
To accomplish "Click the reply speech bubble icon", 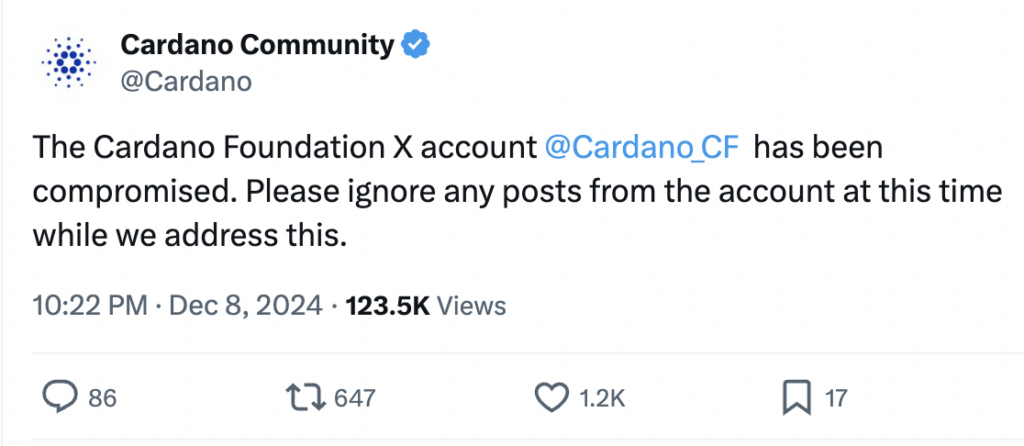I will (59, 396).
